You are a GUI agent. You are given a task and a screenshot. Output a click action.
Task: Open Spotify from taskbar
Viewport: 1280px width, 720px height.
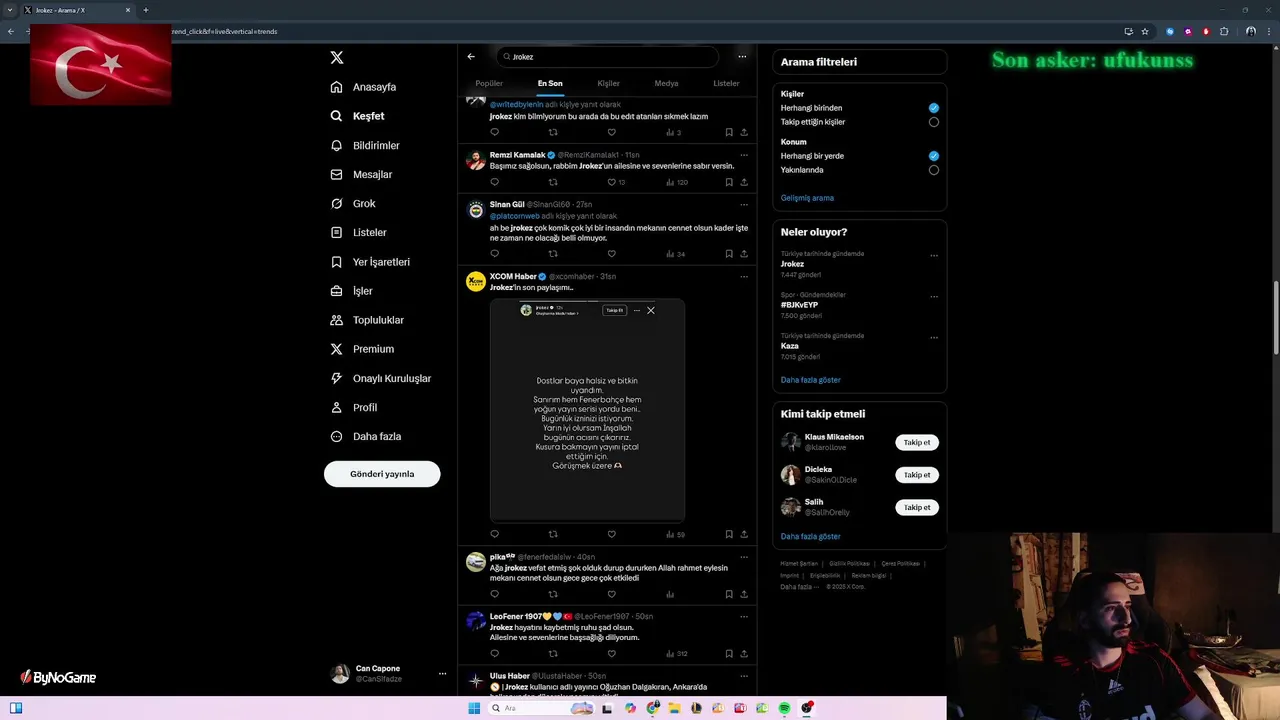(x=785, y=708)
